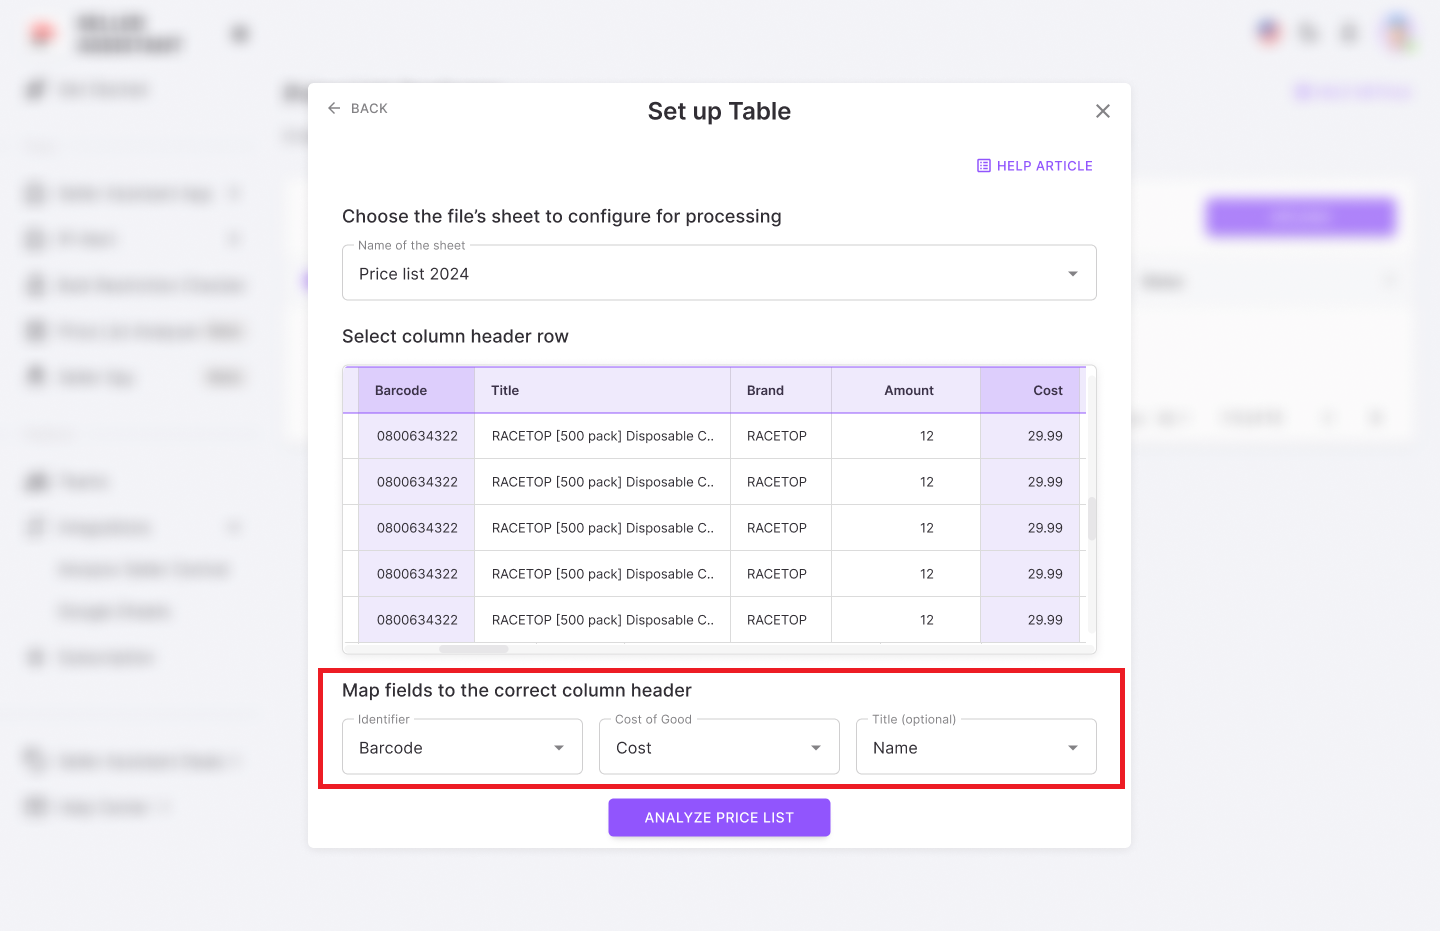
Task: Click the Brand column header
Action: (x=765, y=391)
